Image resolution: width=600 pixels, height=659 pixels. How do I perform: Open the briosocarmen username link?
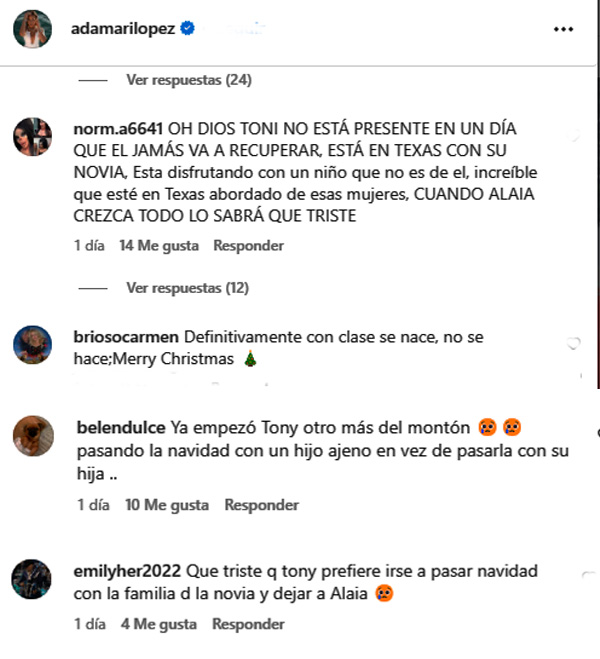pos(126,337)
